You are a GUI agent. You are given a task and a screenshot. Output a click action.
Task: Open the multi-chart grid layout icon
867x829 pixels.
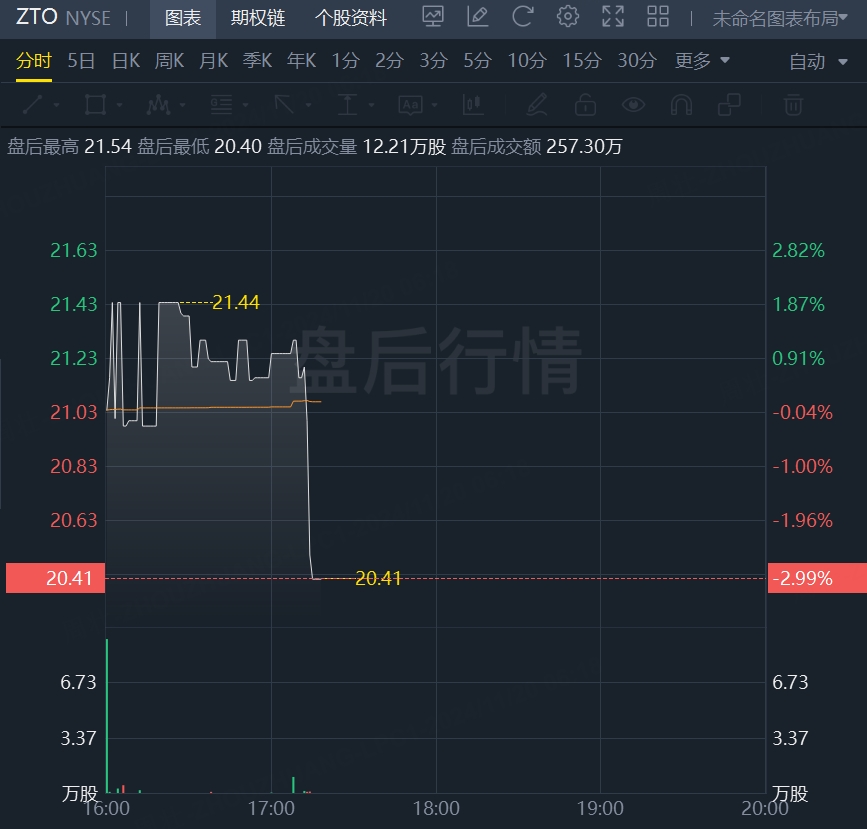658,17
